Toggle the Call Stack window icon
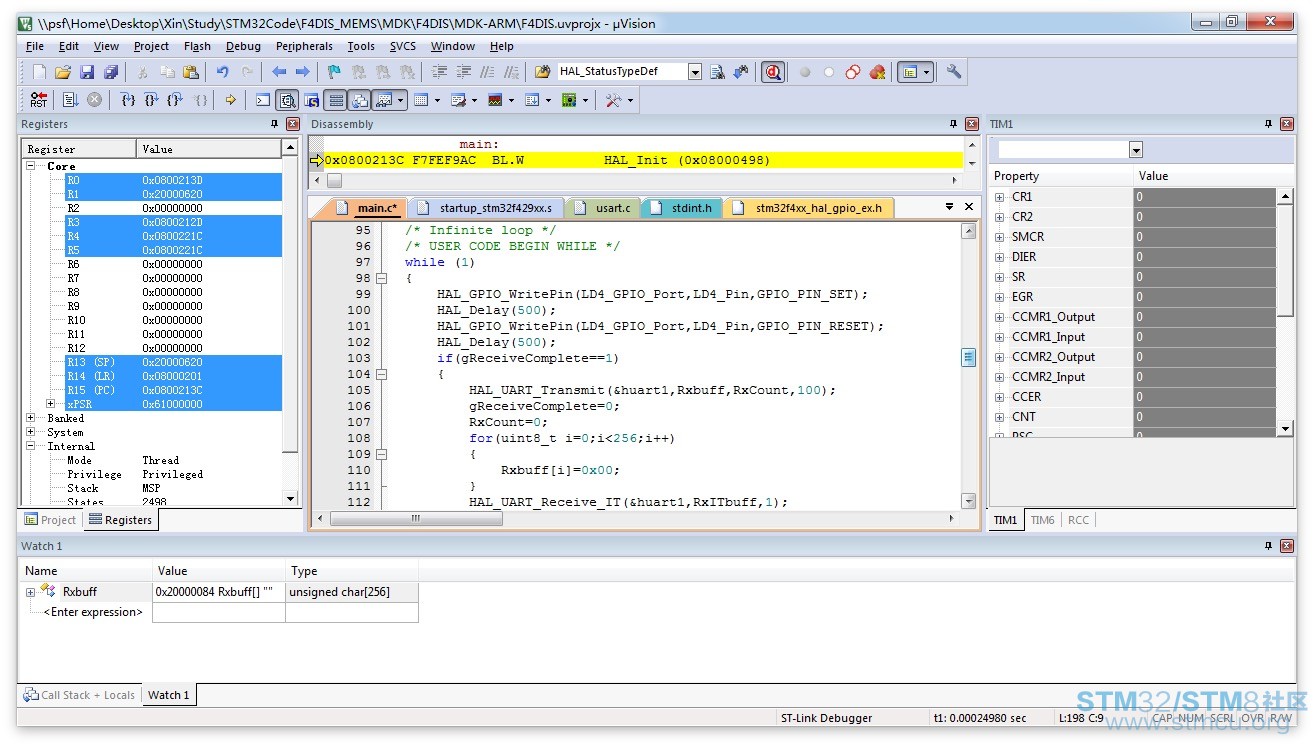Image resolution: width=1314 pixels, height=747 pixels. pyautogui.click(x=360, y=100)
